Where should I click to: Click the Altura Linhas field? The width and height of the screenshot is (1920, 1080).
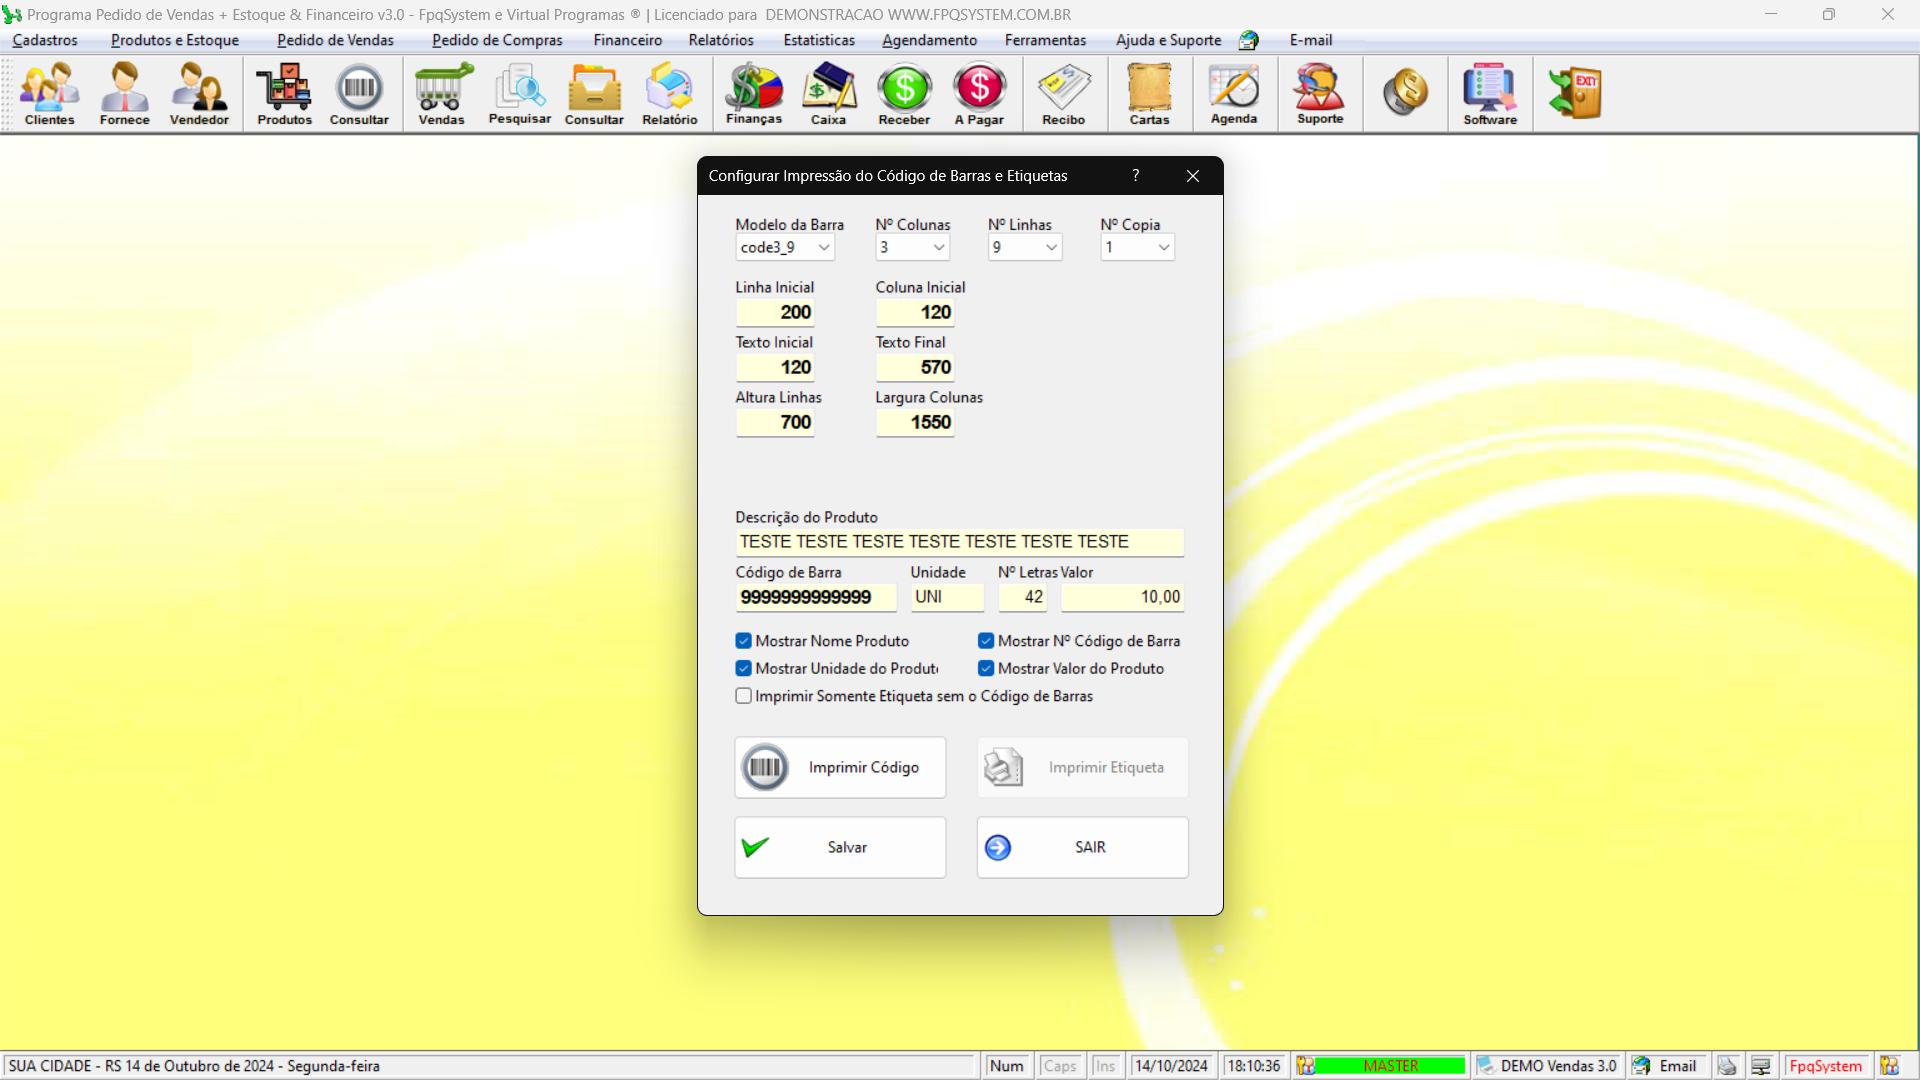coord(776,422)
